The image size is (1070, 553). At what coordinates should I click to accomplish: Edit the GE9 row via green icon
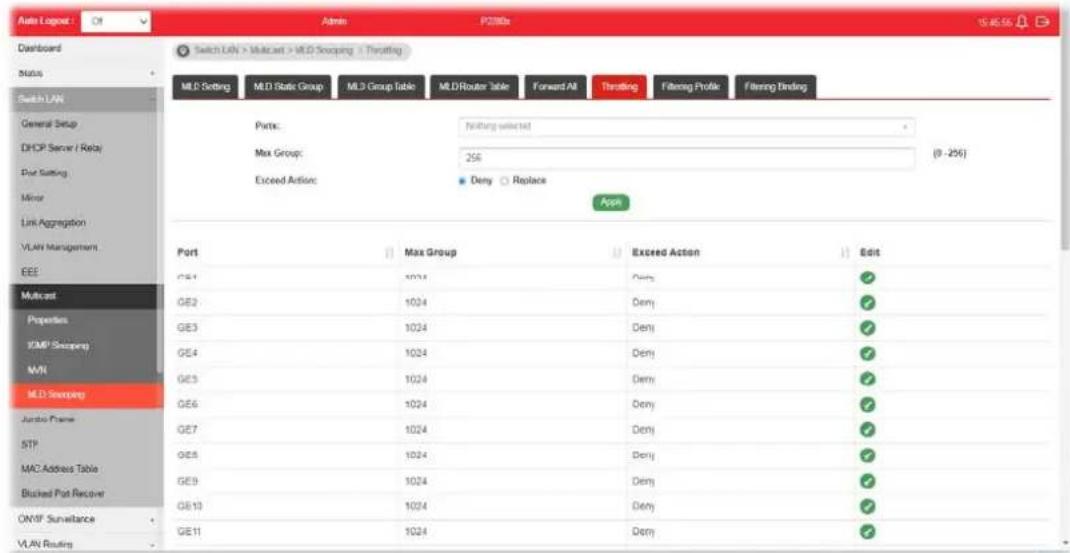[867, 481]
